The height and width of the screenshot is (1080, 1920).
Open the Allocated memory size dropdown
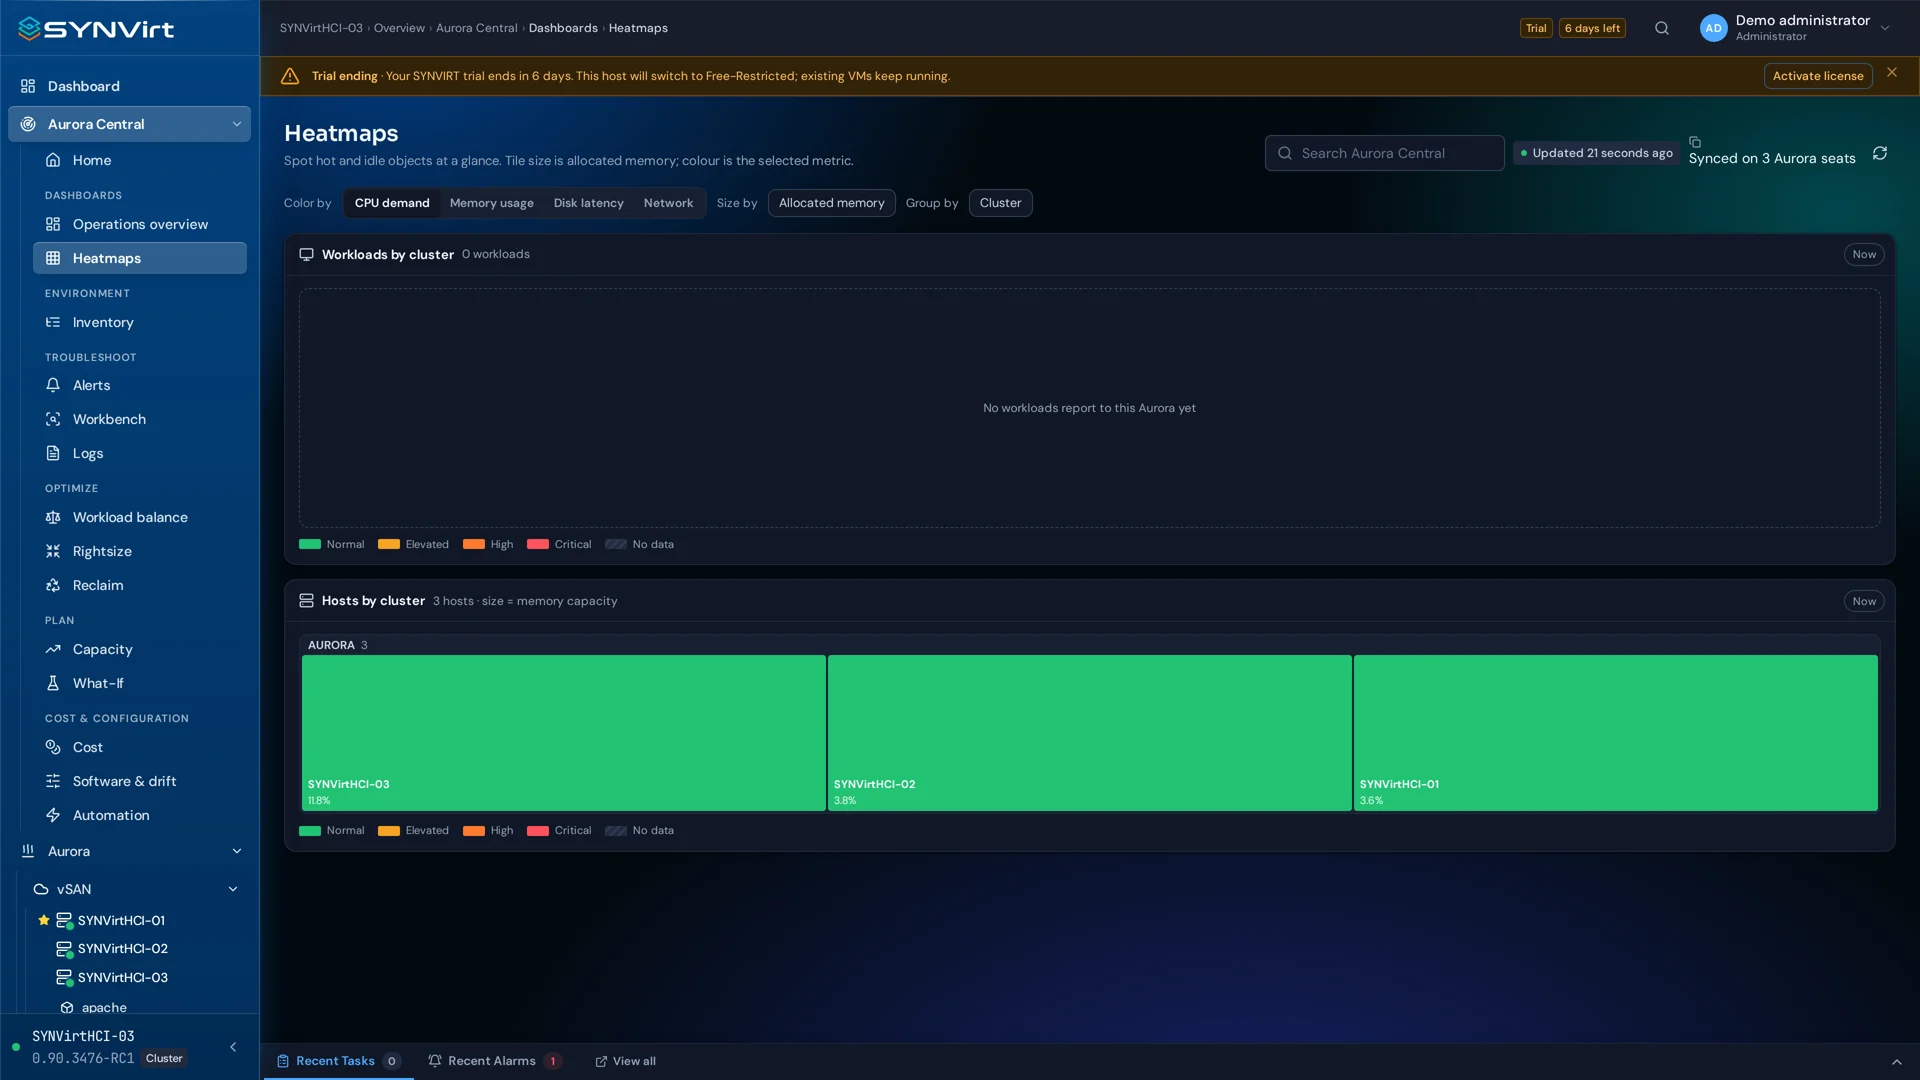(831, 203)
